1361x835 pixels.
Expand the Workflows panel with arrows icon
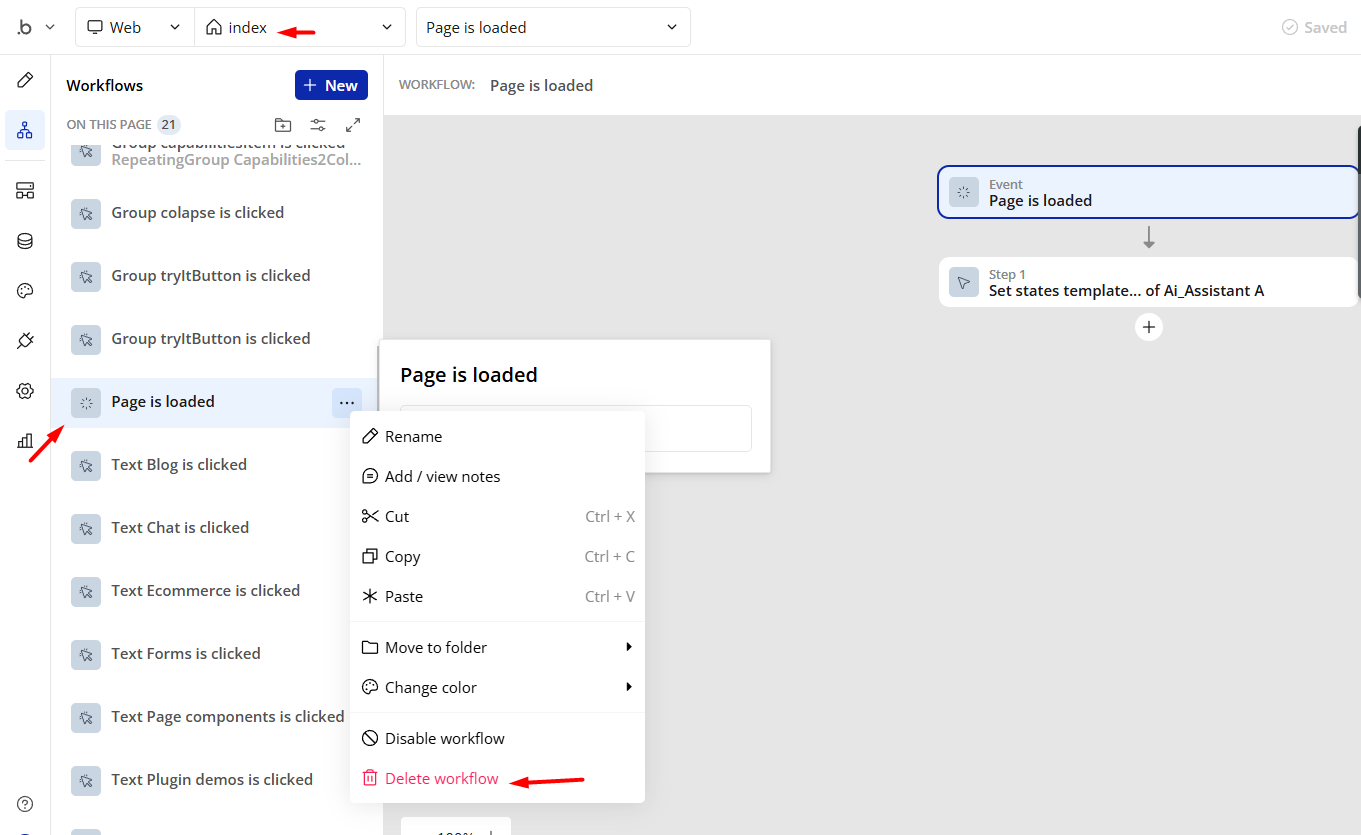353,125
